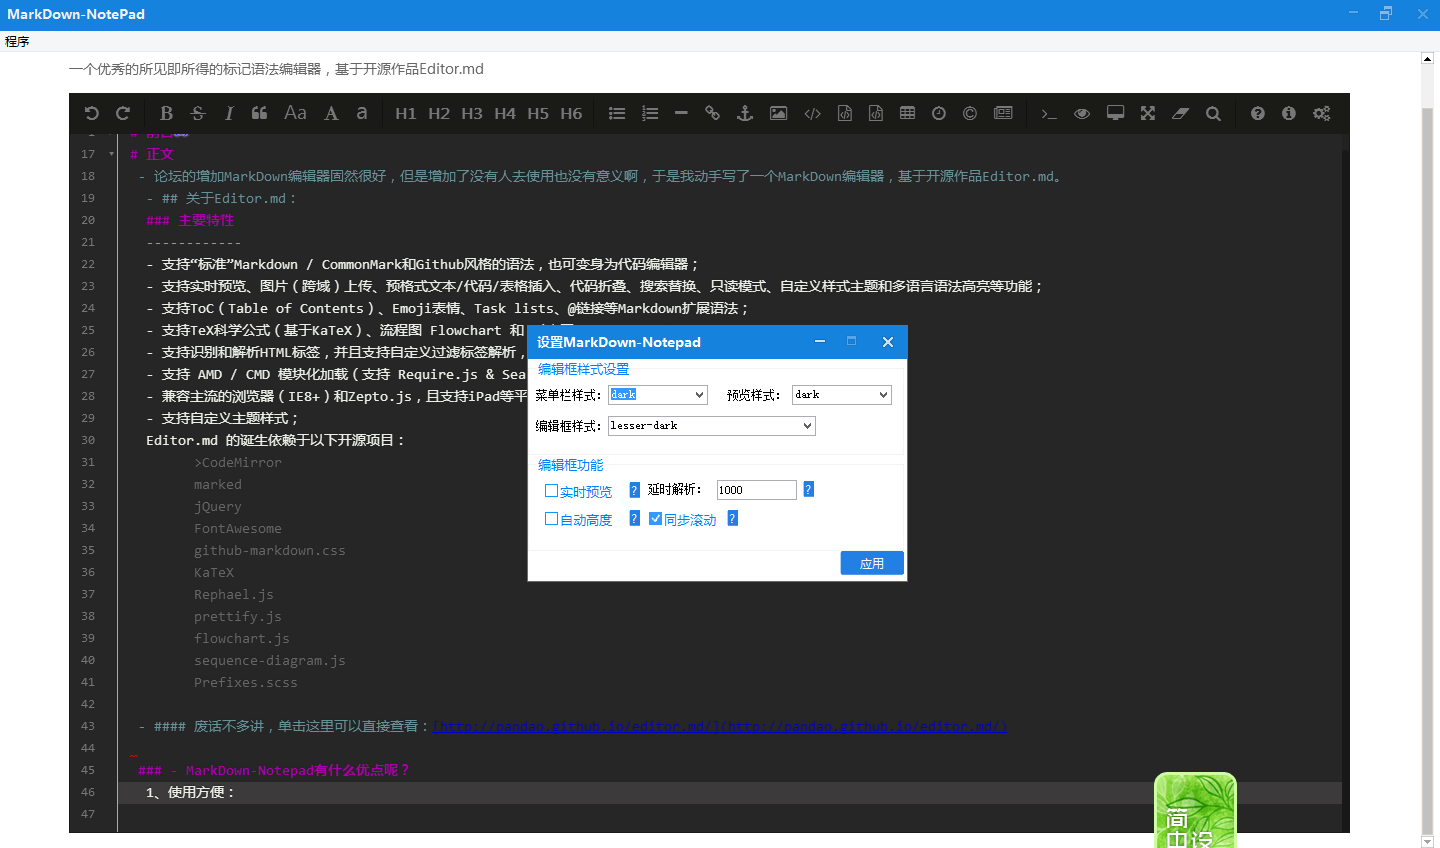Image resolution: width=1440 pixels, height=848 pixels.
Task: Insert heading level H6
Action: coord(571,113)
